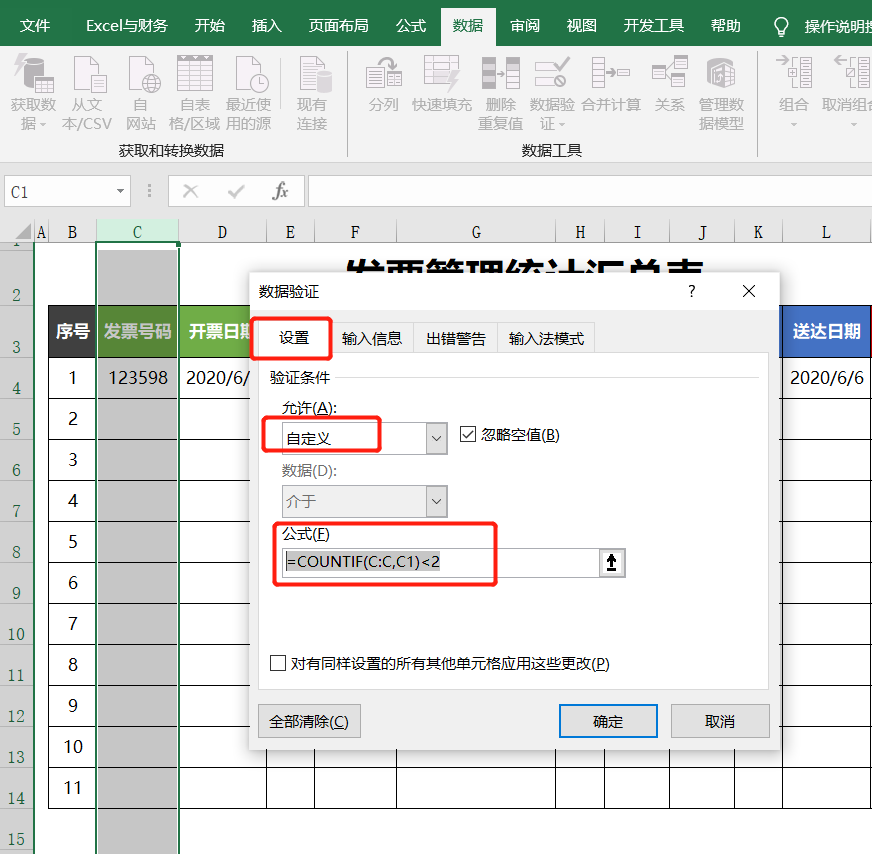Expand the 允许 dropdown showing 自定义
Screen dimensions: 872x854
436,437
